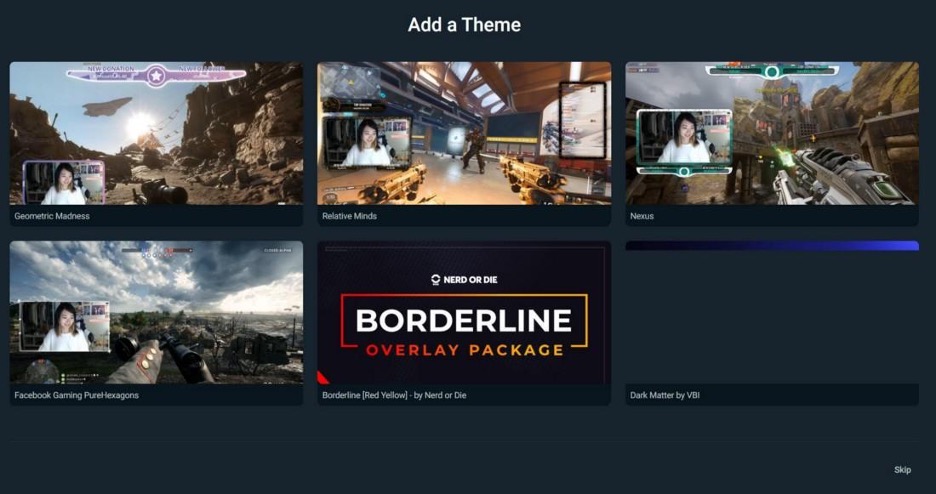Click the 'Relative Minds' label
The image size is (936, 494).
tap(349, 216)
